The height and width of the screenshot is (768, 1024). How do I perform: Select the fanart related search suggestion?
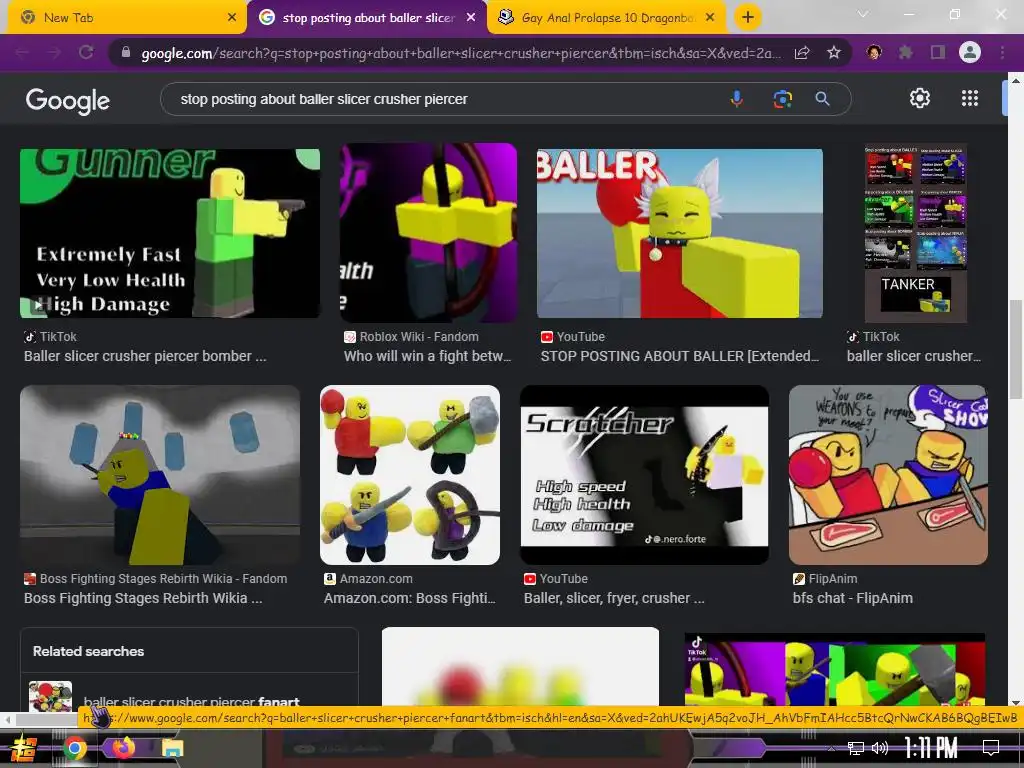point(191,700)
